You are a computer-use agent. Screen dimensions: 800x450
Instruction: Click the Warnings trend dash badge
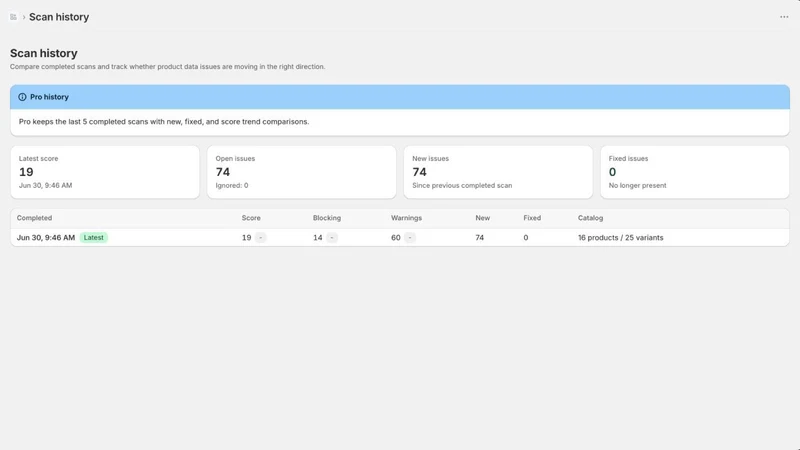[410, 238]
